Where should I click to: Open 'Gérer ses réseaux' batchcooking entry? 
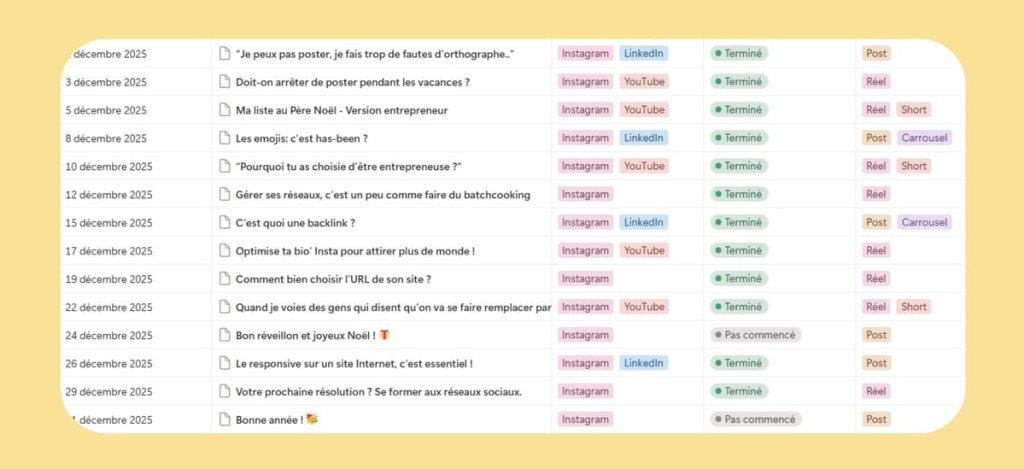click(x=382, y=194)
